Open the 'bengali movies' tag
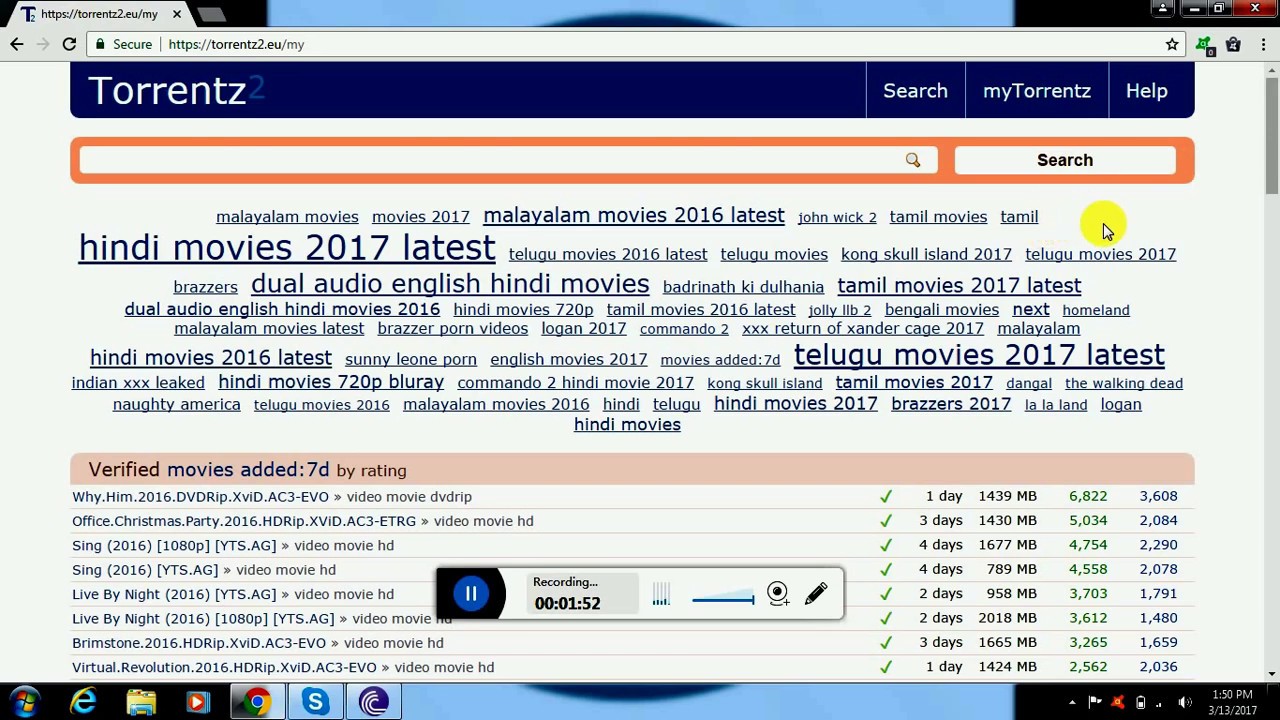The height and width of the screenshot is (720, 1280). point(942,310)
